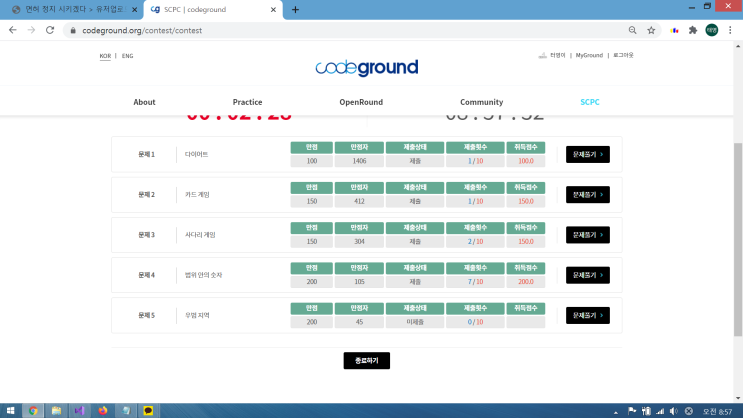This screenshot has height=418, width=743.
Task: Click the problem 2 title 카드 게임
Action: (x=197, y=195)
